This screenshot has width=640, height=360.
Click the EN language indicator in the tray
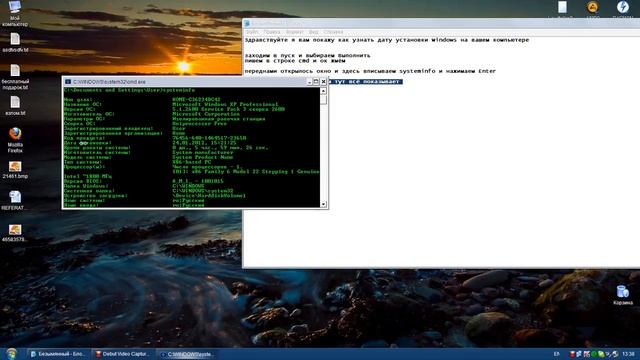point(557,354)
